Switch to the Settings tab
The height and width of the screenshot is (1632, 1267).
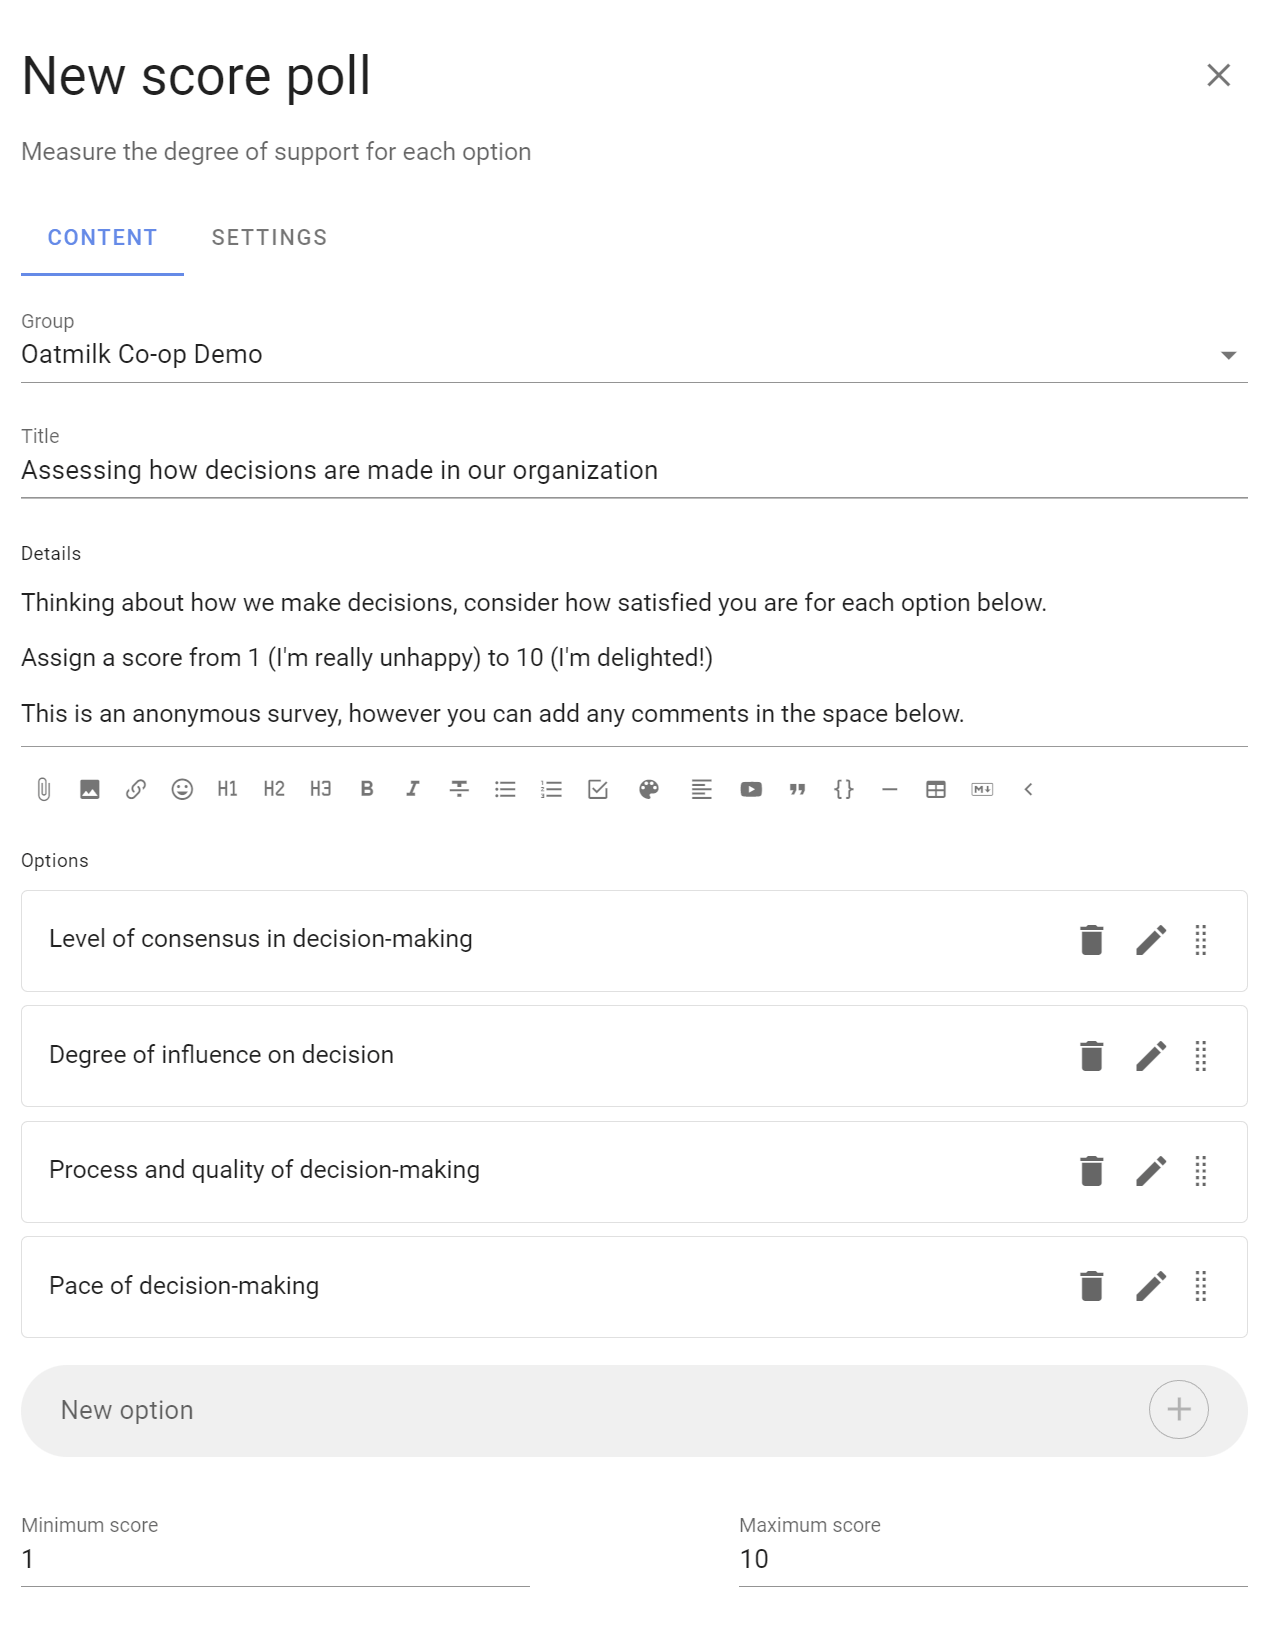269,237
